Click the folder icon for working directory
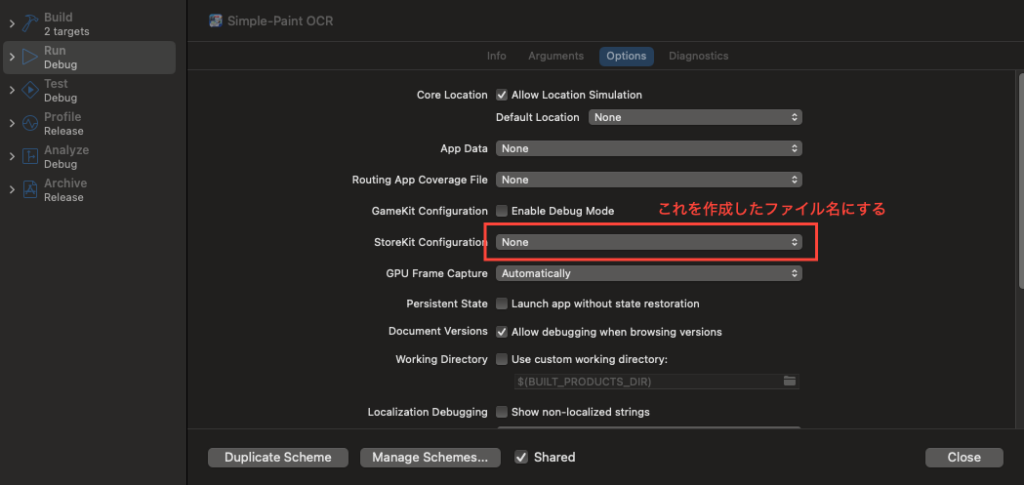1024x485 pixels. click(x=789, y=381)
